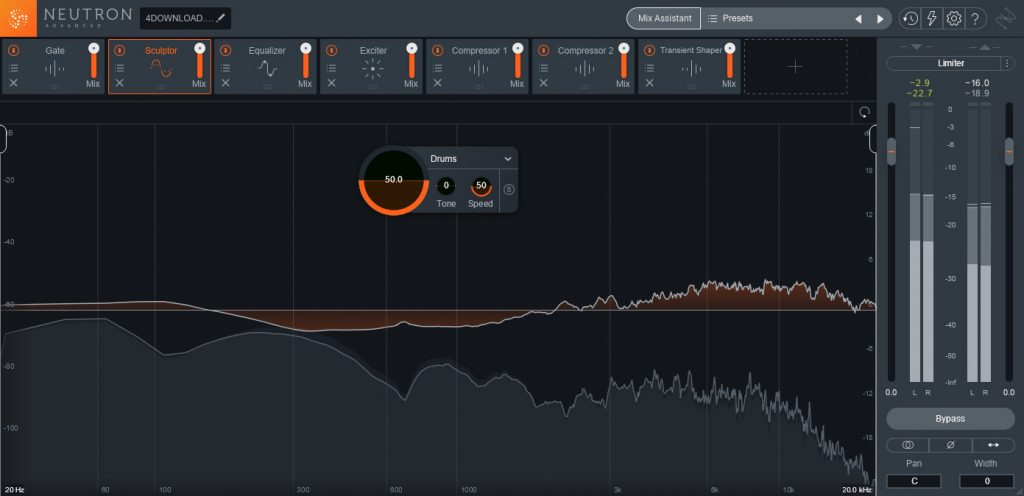Click the input gain fader handle
Viewport: 1024px width, 496px height.
click(891, 151)
